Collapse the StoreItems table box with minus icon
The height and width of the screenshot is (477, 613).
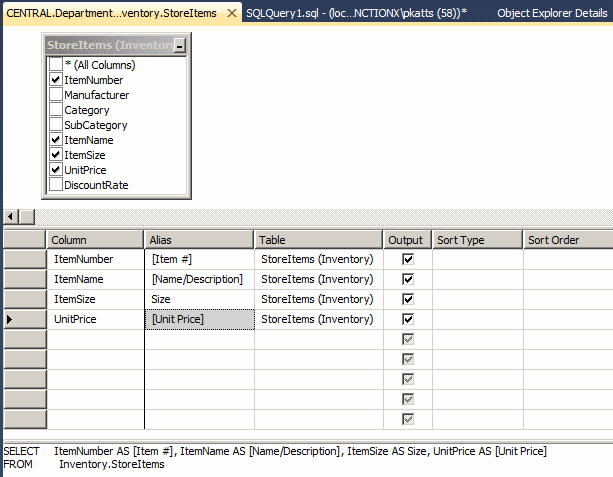(x=179, y=46)
